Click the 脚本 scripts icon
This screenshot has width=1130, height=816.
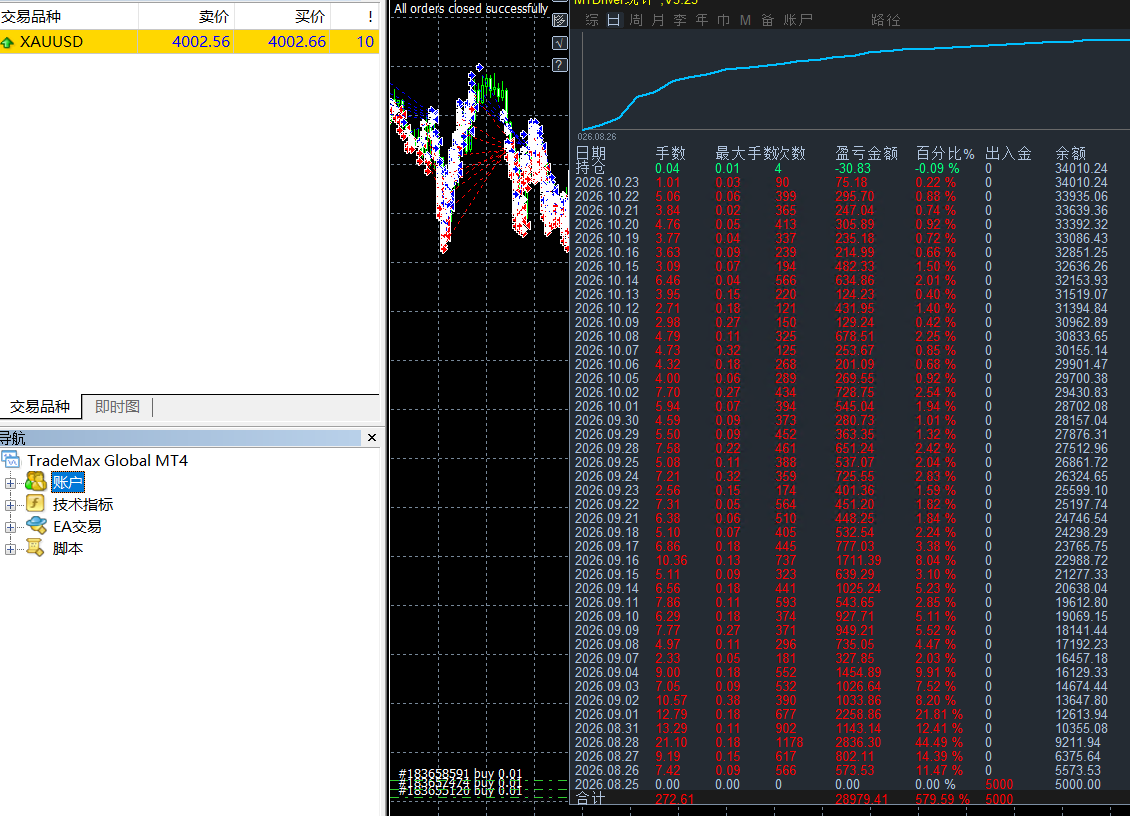[35, 548]
